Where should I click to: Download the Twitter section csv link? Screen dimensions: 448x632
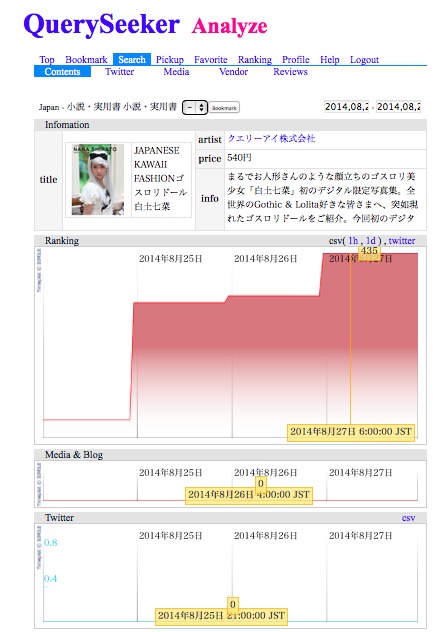(x=408, y=518)
